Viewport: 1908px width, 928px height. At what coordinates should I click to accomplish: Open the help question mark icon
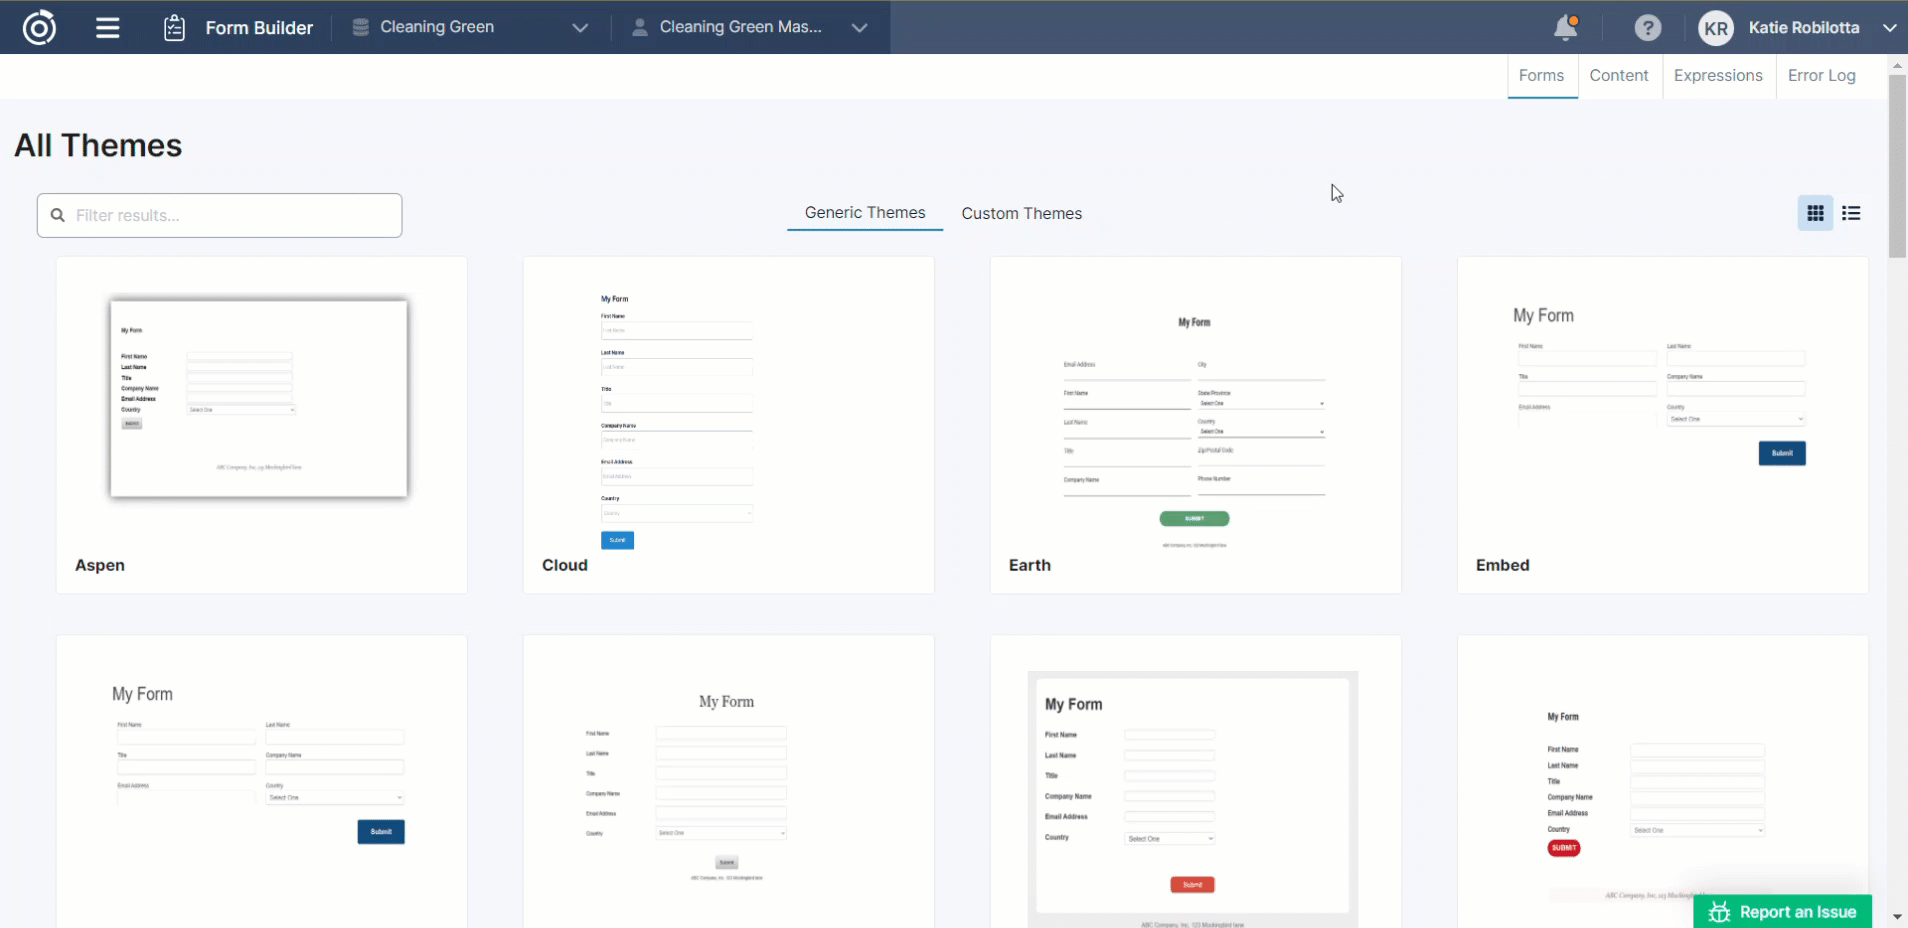click(1647, 28)
